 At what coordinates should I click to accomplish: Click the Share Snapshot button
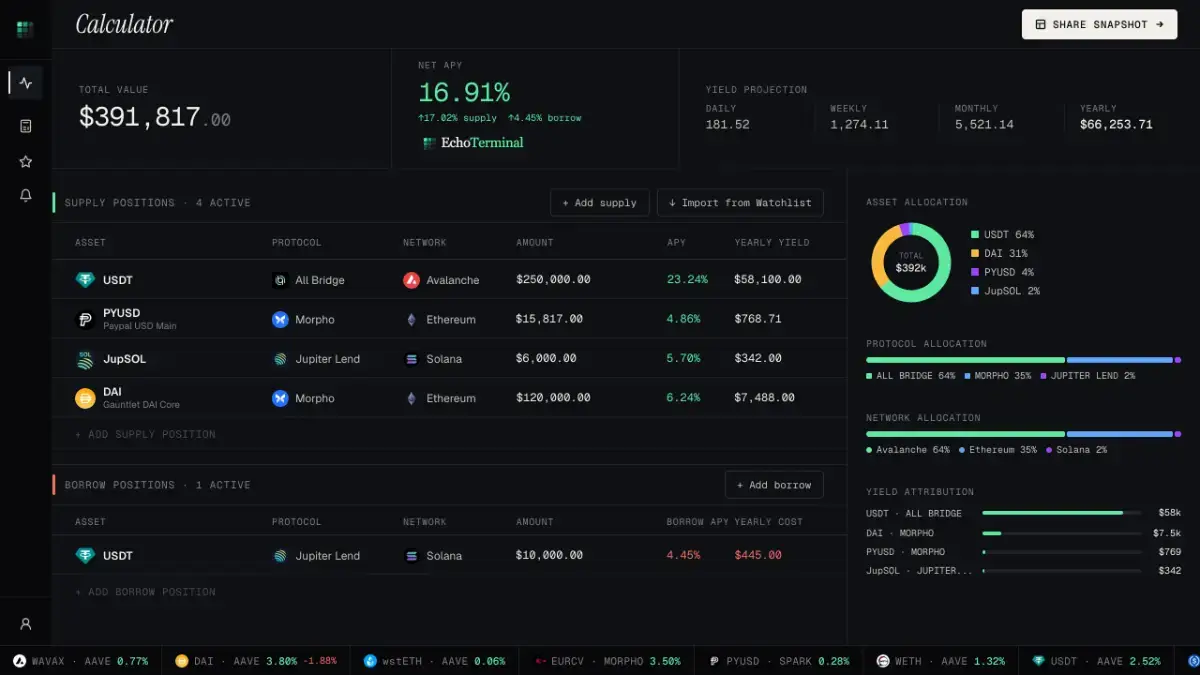[x=1099, y=24]
